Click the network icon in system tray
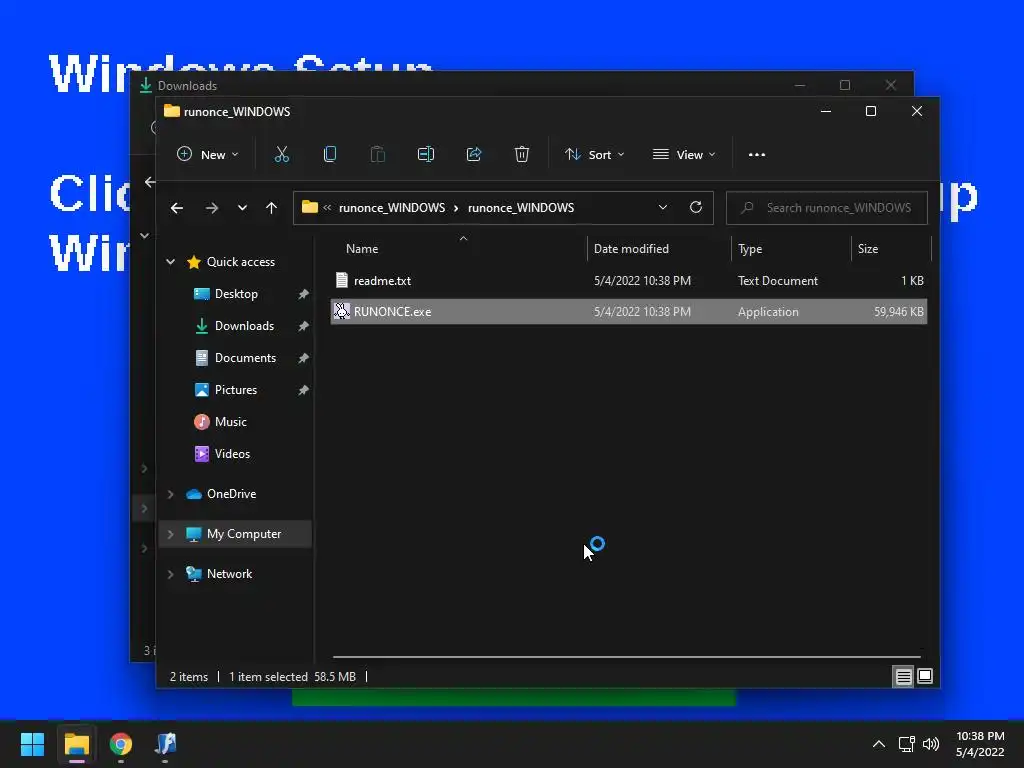 coord(906,744)
